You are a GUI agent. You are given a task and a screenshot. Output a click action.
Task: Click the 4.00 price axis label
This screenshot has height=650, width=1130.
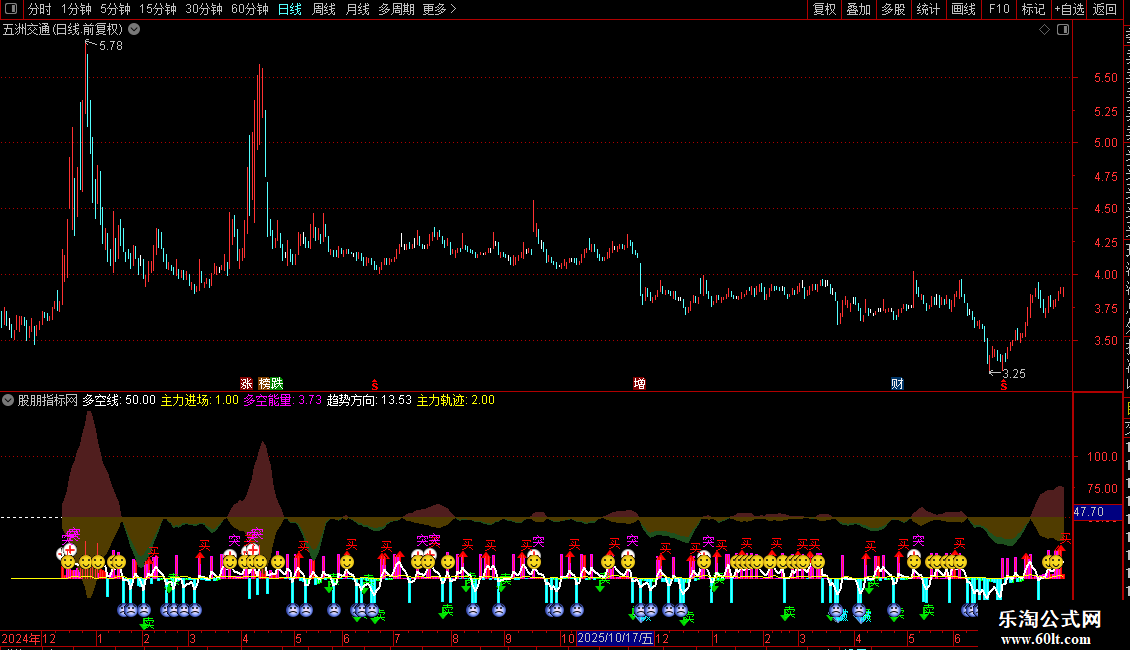1105,275
